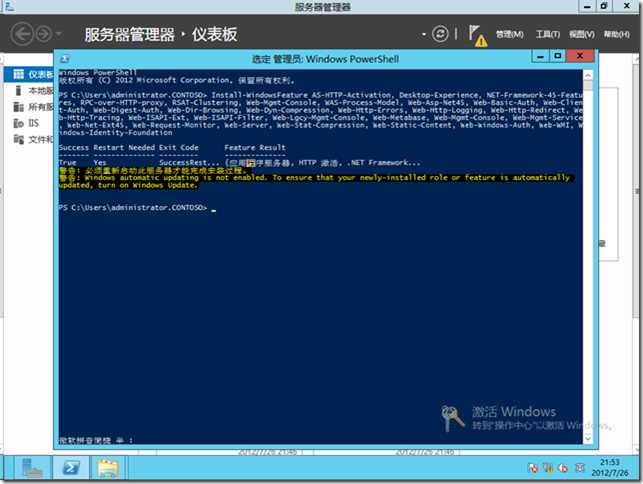Select the 仪表板 dashboard item in sidebar
Image resolution: width=643 pixels, height=484 pixels.
tap(29, 74)
